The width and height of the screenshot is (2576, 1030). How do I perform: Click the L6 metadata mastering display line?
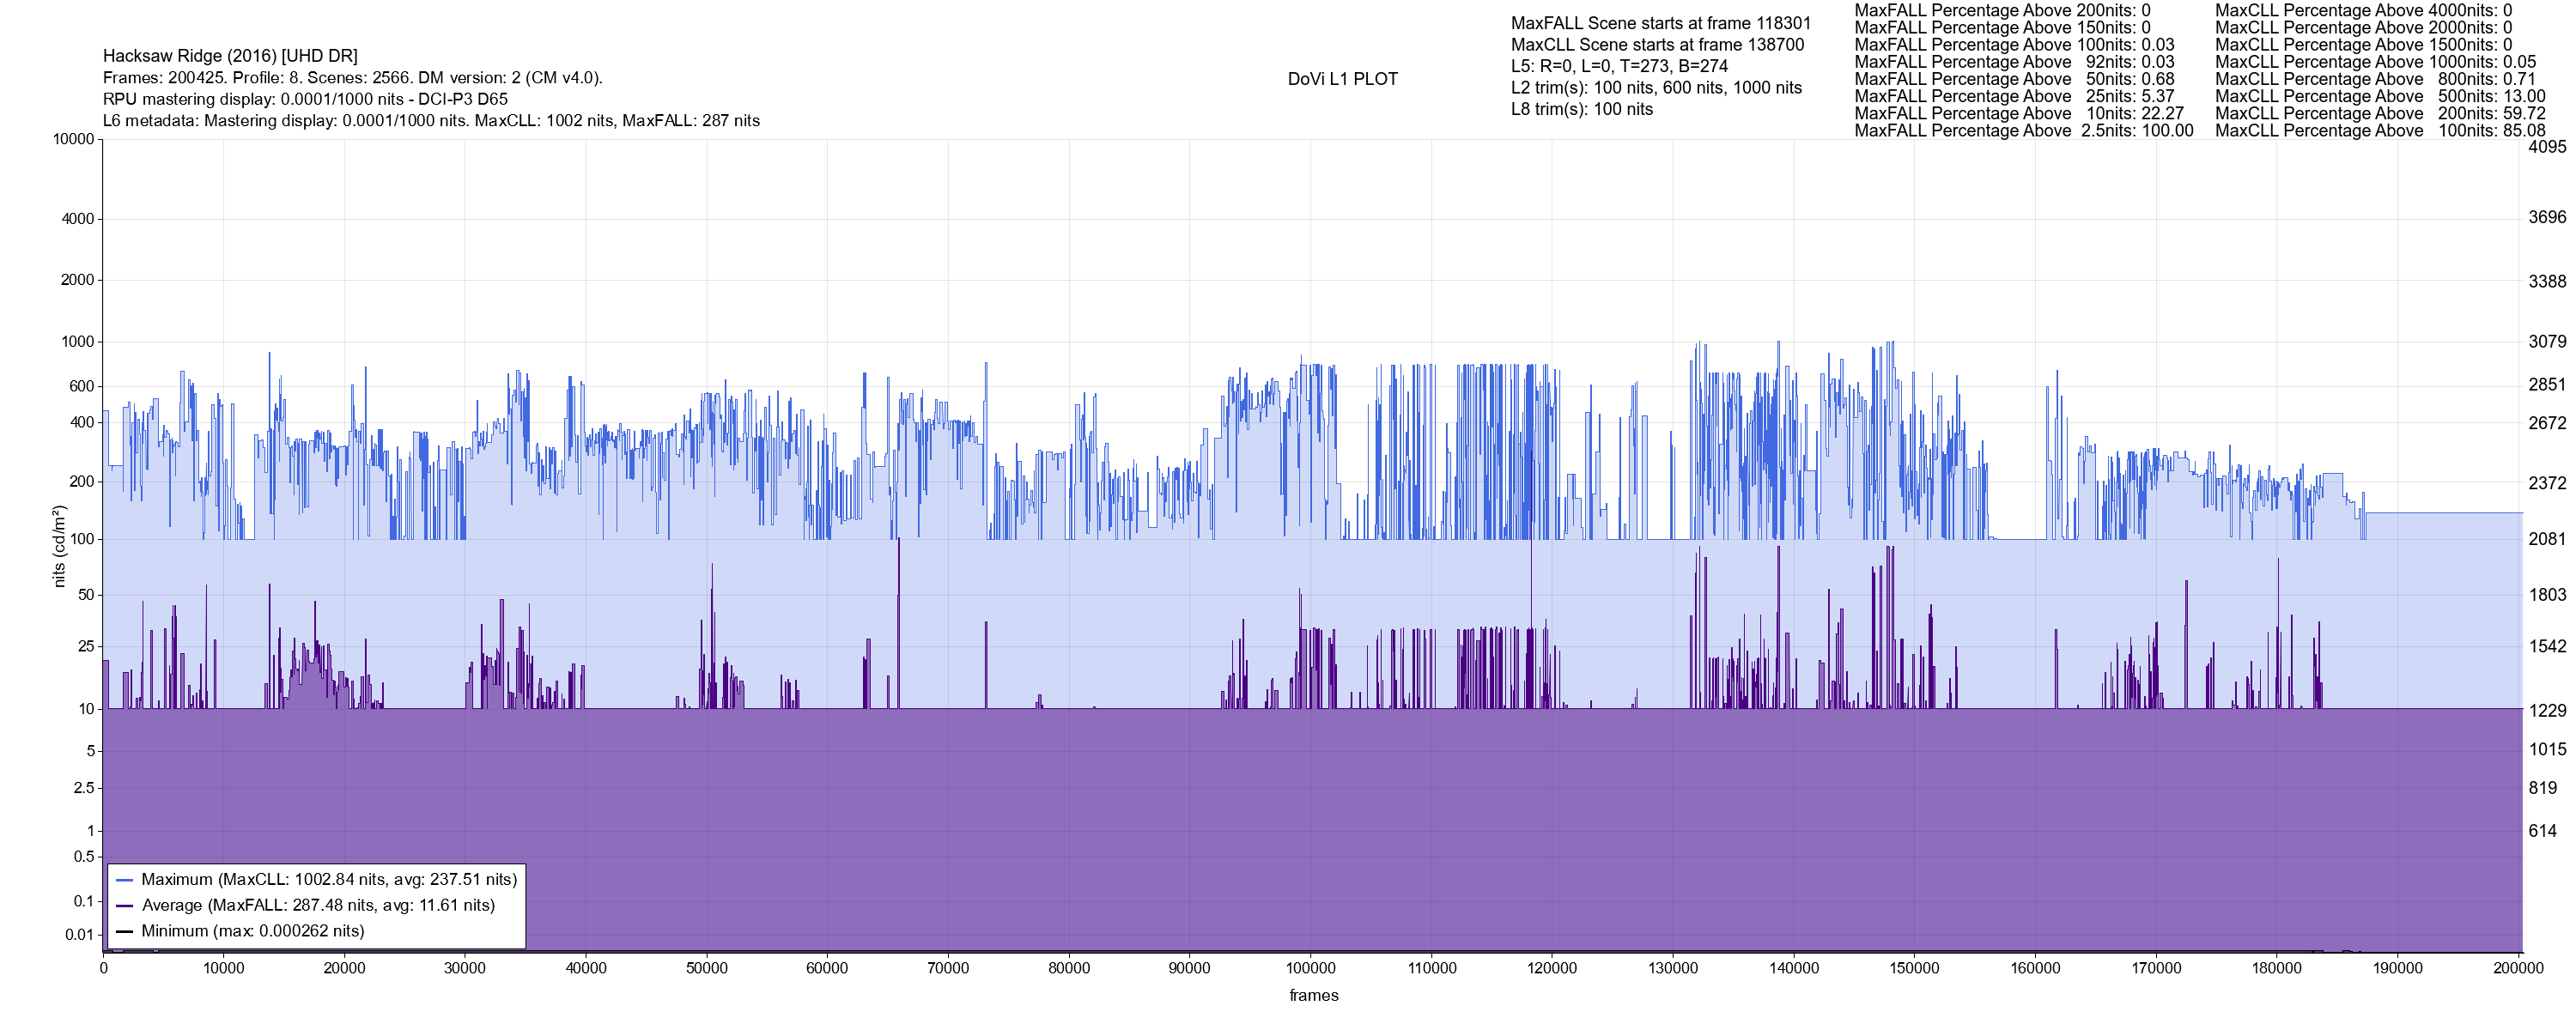pyautogui.click(x=431, y=121)
